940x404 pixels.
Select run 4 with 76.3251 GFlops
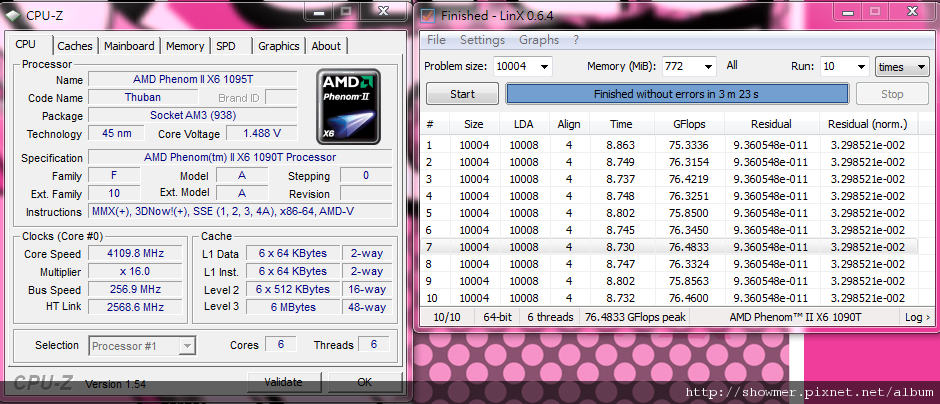pyautogui.click(x=670, y=196)
